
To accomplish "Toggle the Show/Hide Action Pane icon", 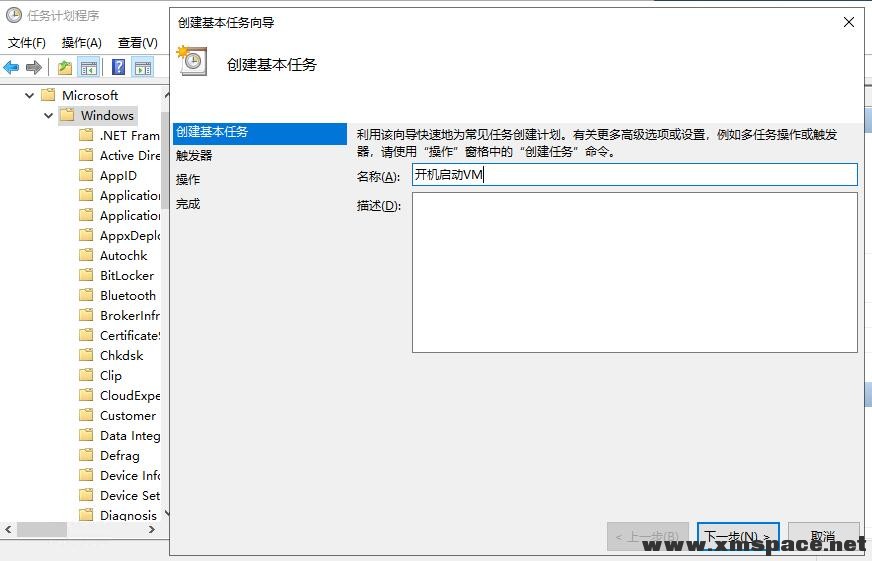I will 143,67.
